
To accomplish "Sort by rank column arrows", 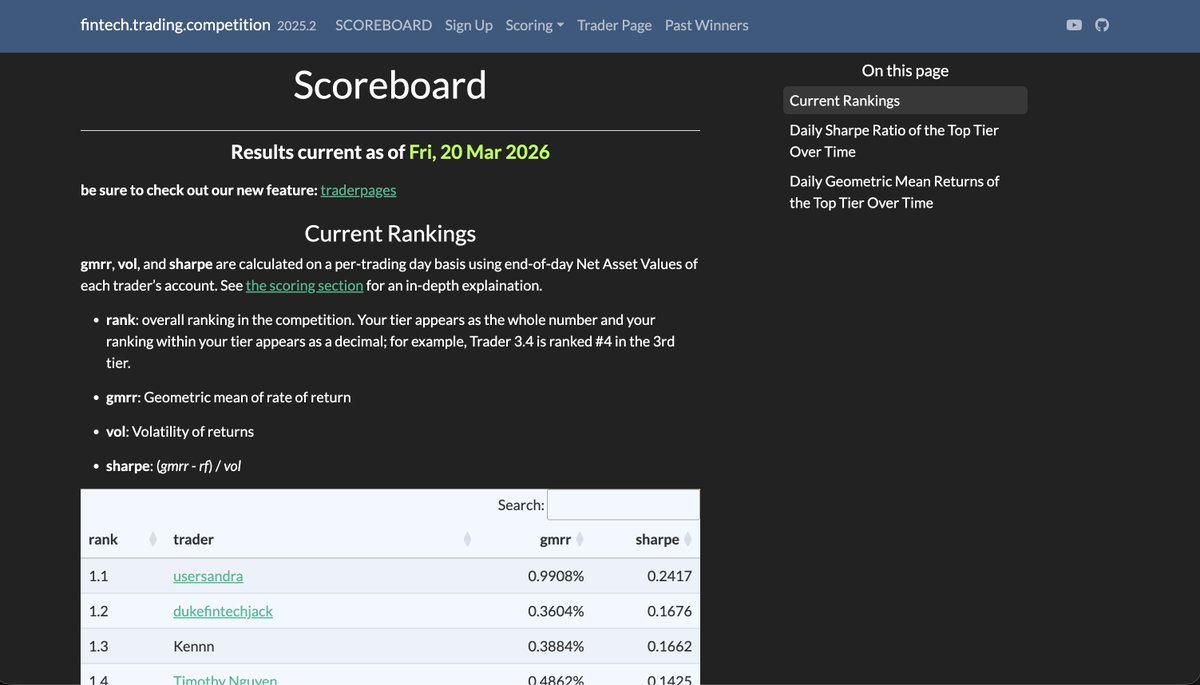I will (153, 539).
